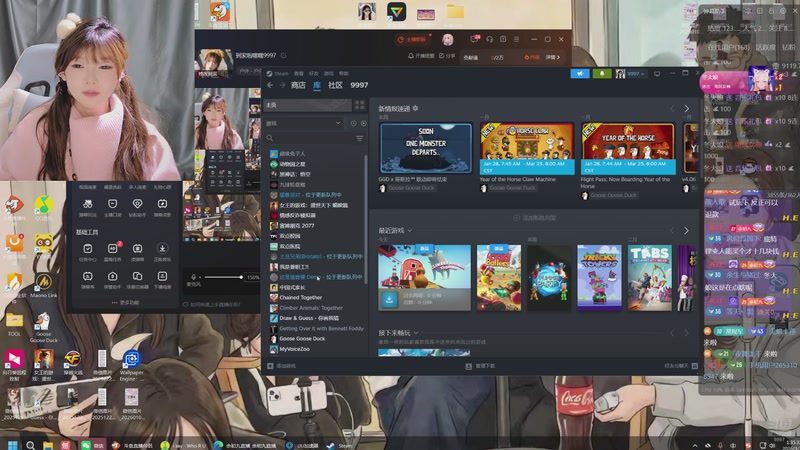Click the microphone icon in streaming tool
Screen dimensions: 800x450
coord(193,277)
